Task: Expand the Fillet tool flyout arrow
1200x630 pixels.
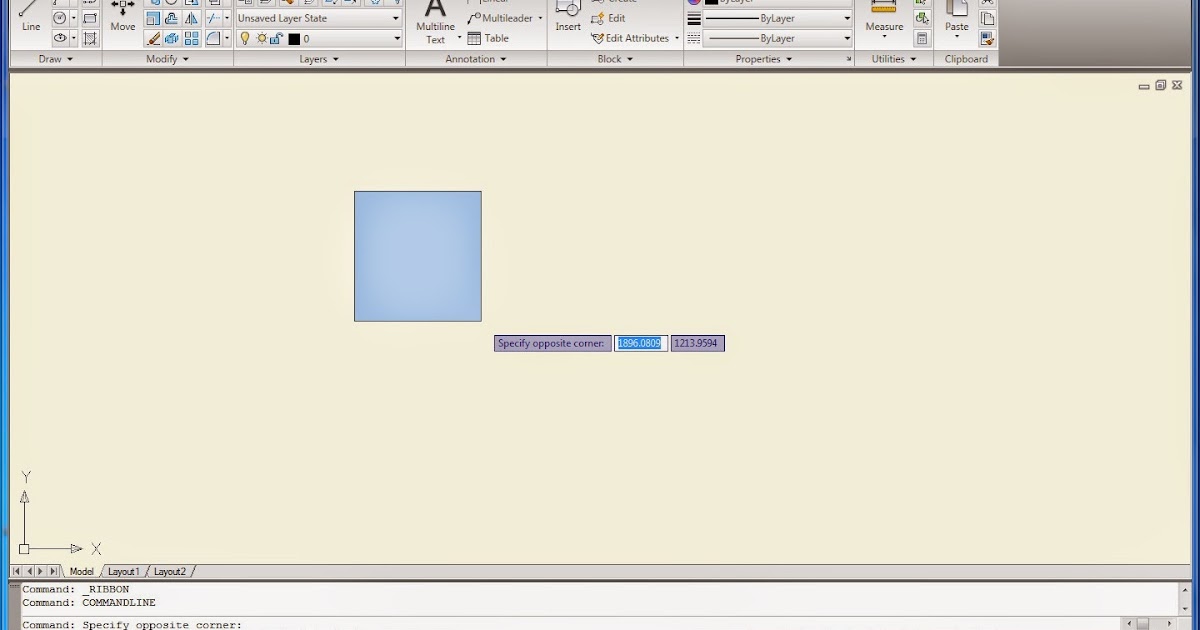Action: coord(227,38)
